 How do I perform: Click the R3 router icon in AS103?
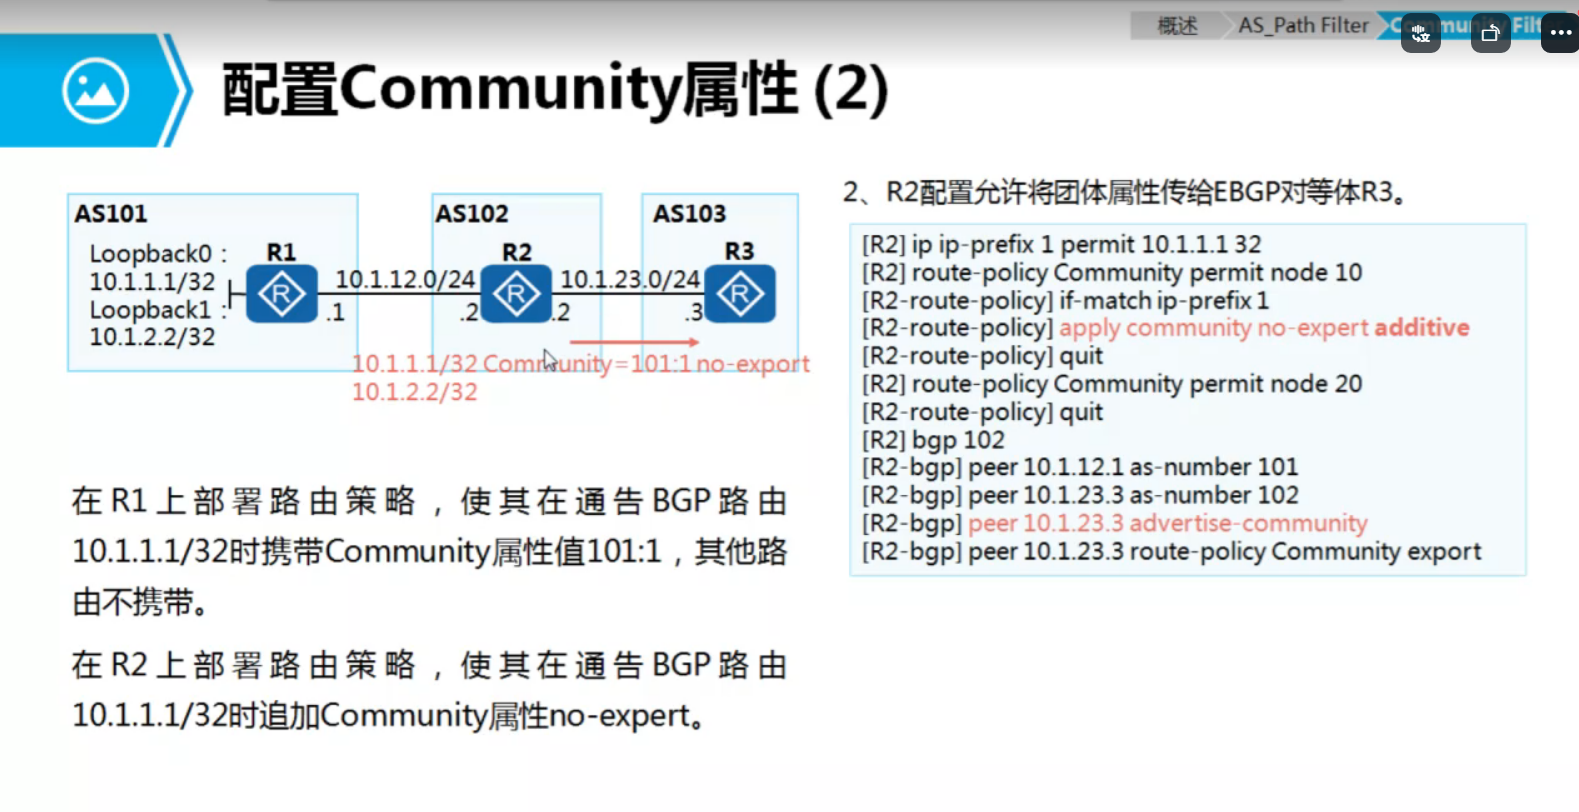pyautogui.click(x=740, y=294)
